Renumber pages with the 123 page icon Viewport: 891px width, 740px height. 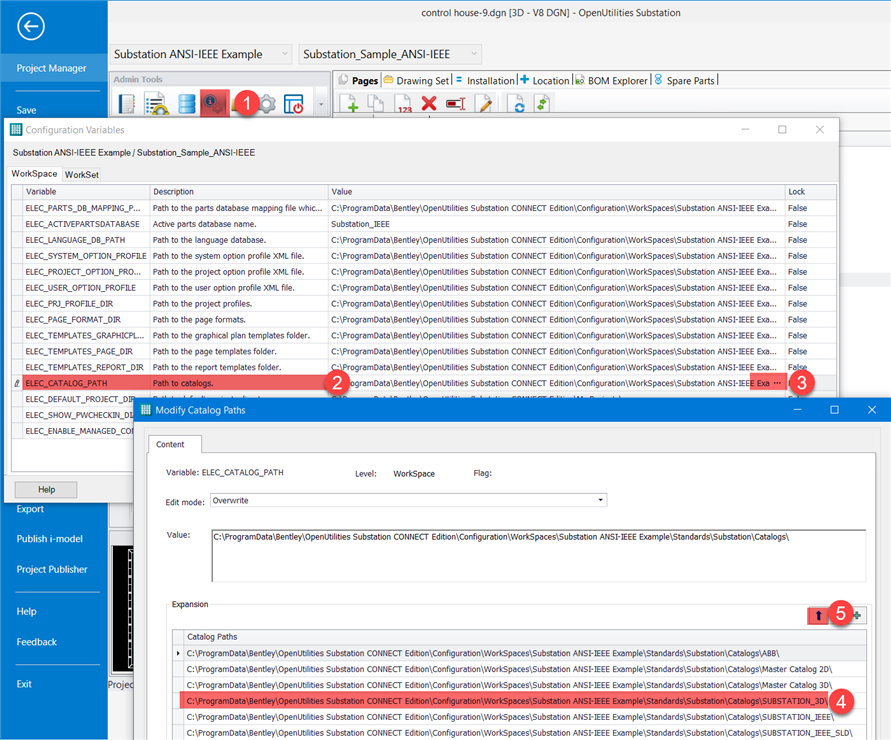[x=403, y=103]
